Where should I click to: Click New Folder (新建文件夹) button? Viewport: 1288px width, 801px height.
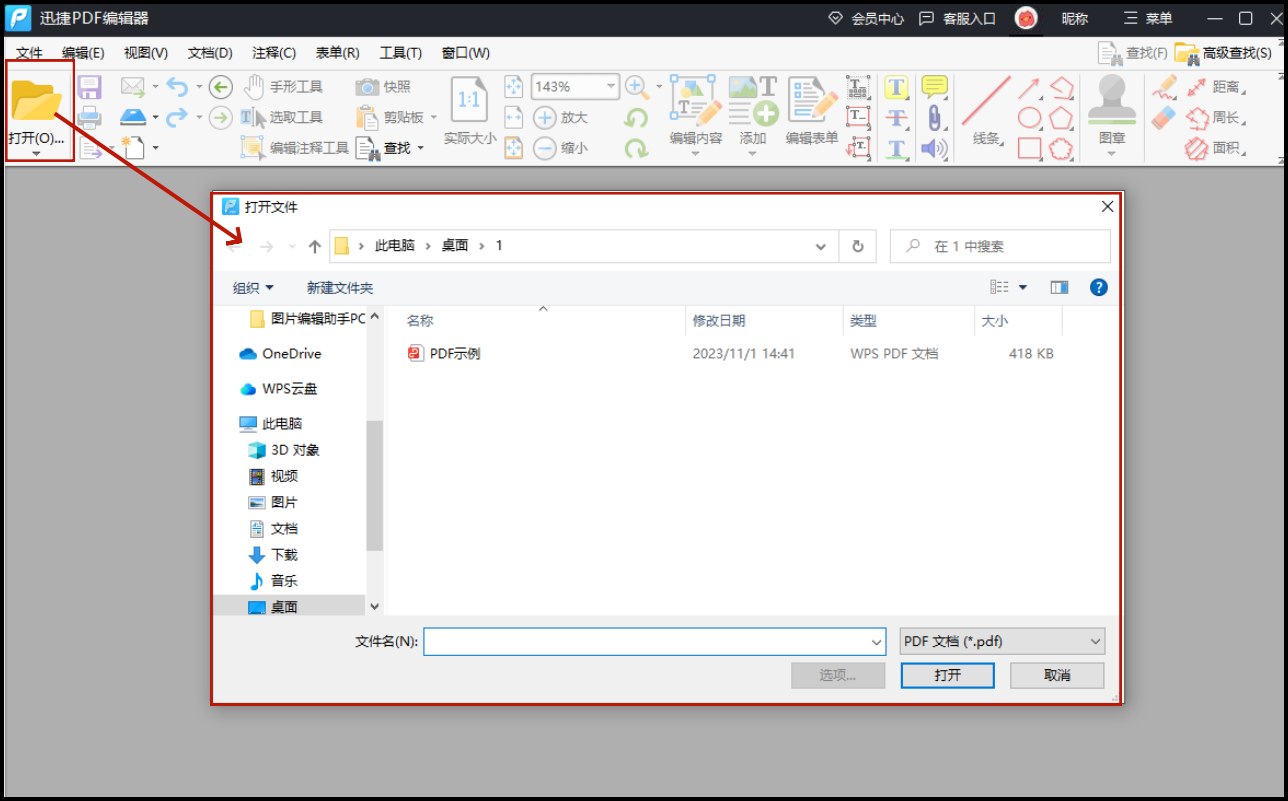[340, 288]
